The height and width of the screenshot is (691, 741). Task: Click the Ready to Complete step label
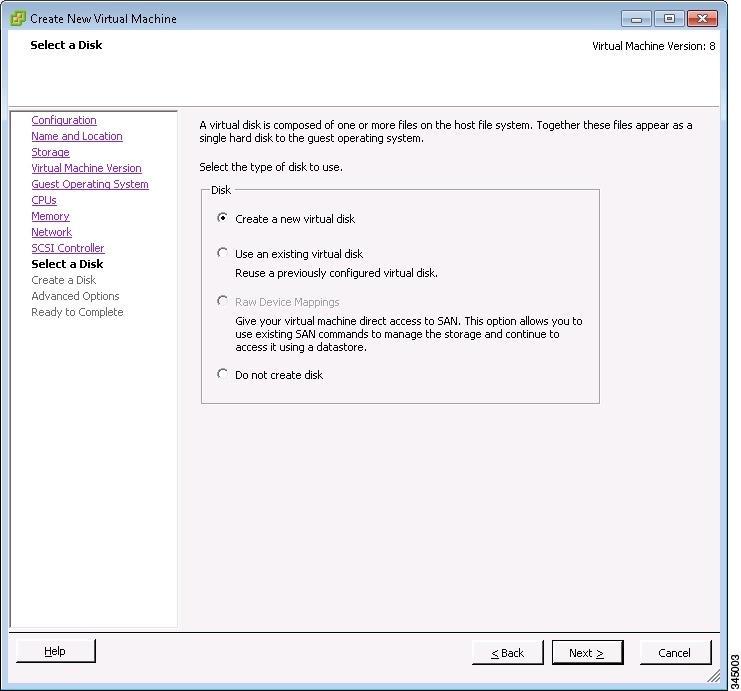[77, 312]
